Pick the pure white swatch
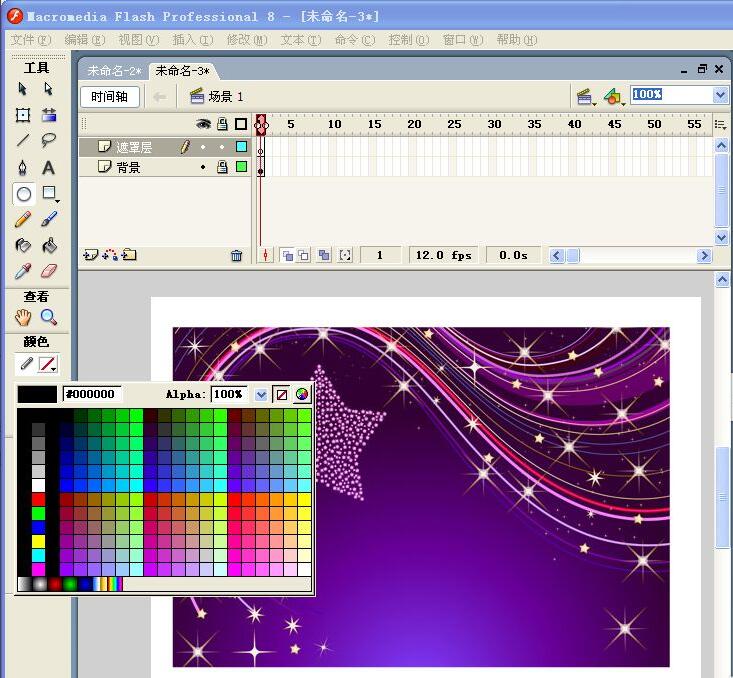 (x=38, y=485)
